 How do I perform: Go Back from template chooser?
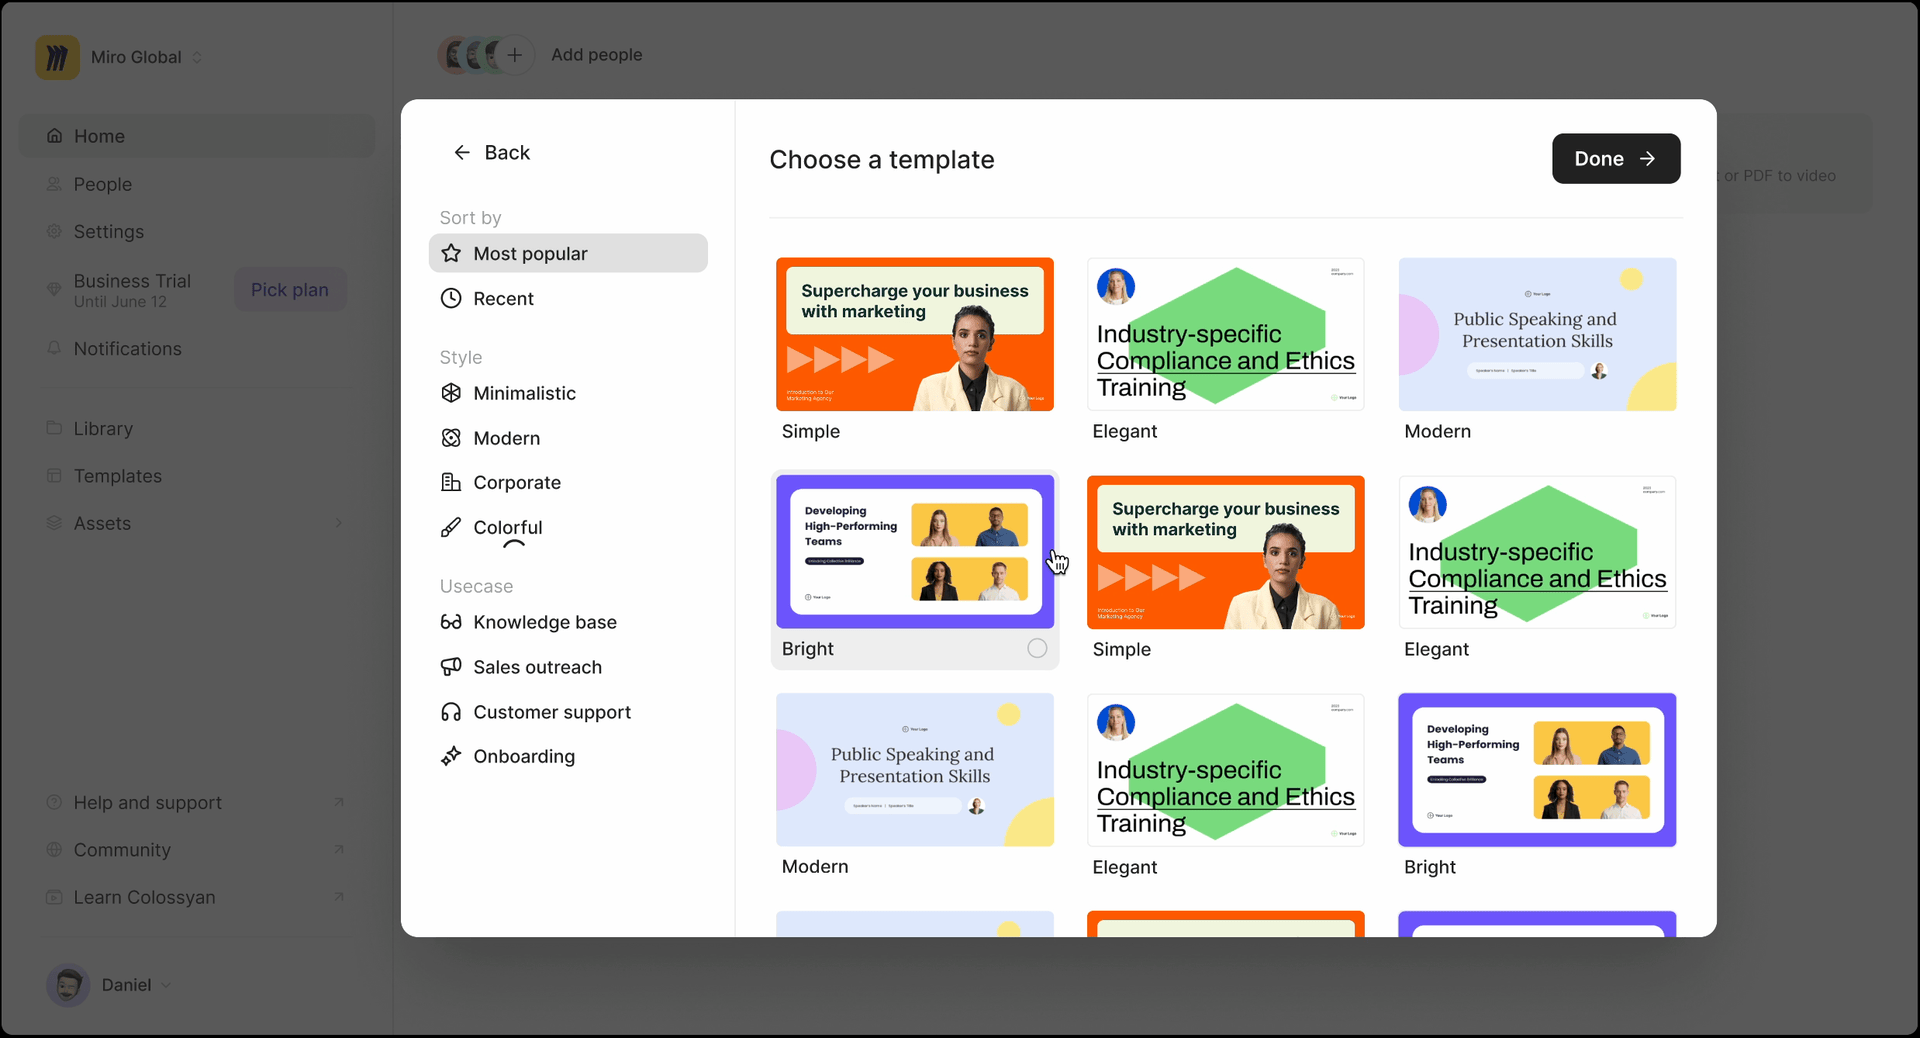coord(491,153)
